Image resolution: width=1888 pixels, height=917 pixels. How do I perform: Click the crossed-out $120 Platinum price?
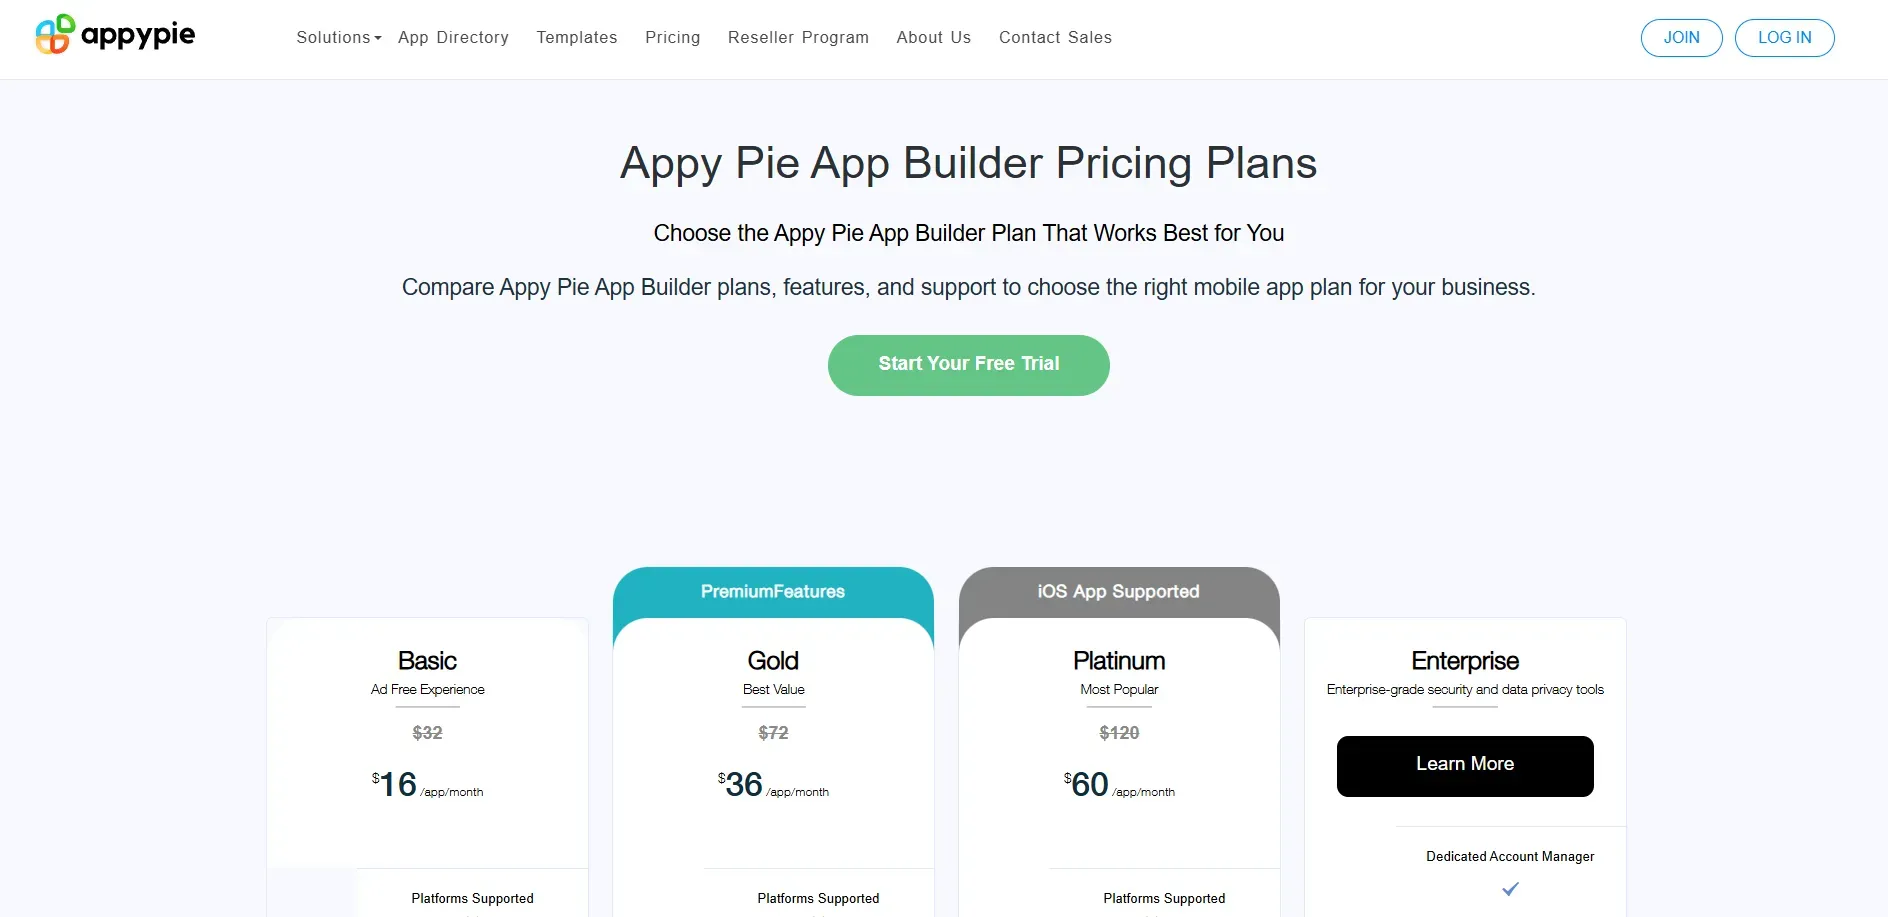(1118, 733)
